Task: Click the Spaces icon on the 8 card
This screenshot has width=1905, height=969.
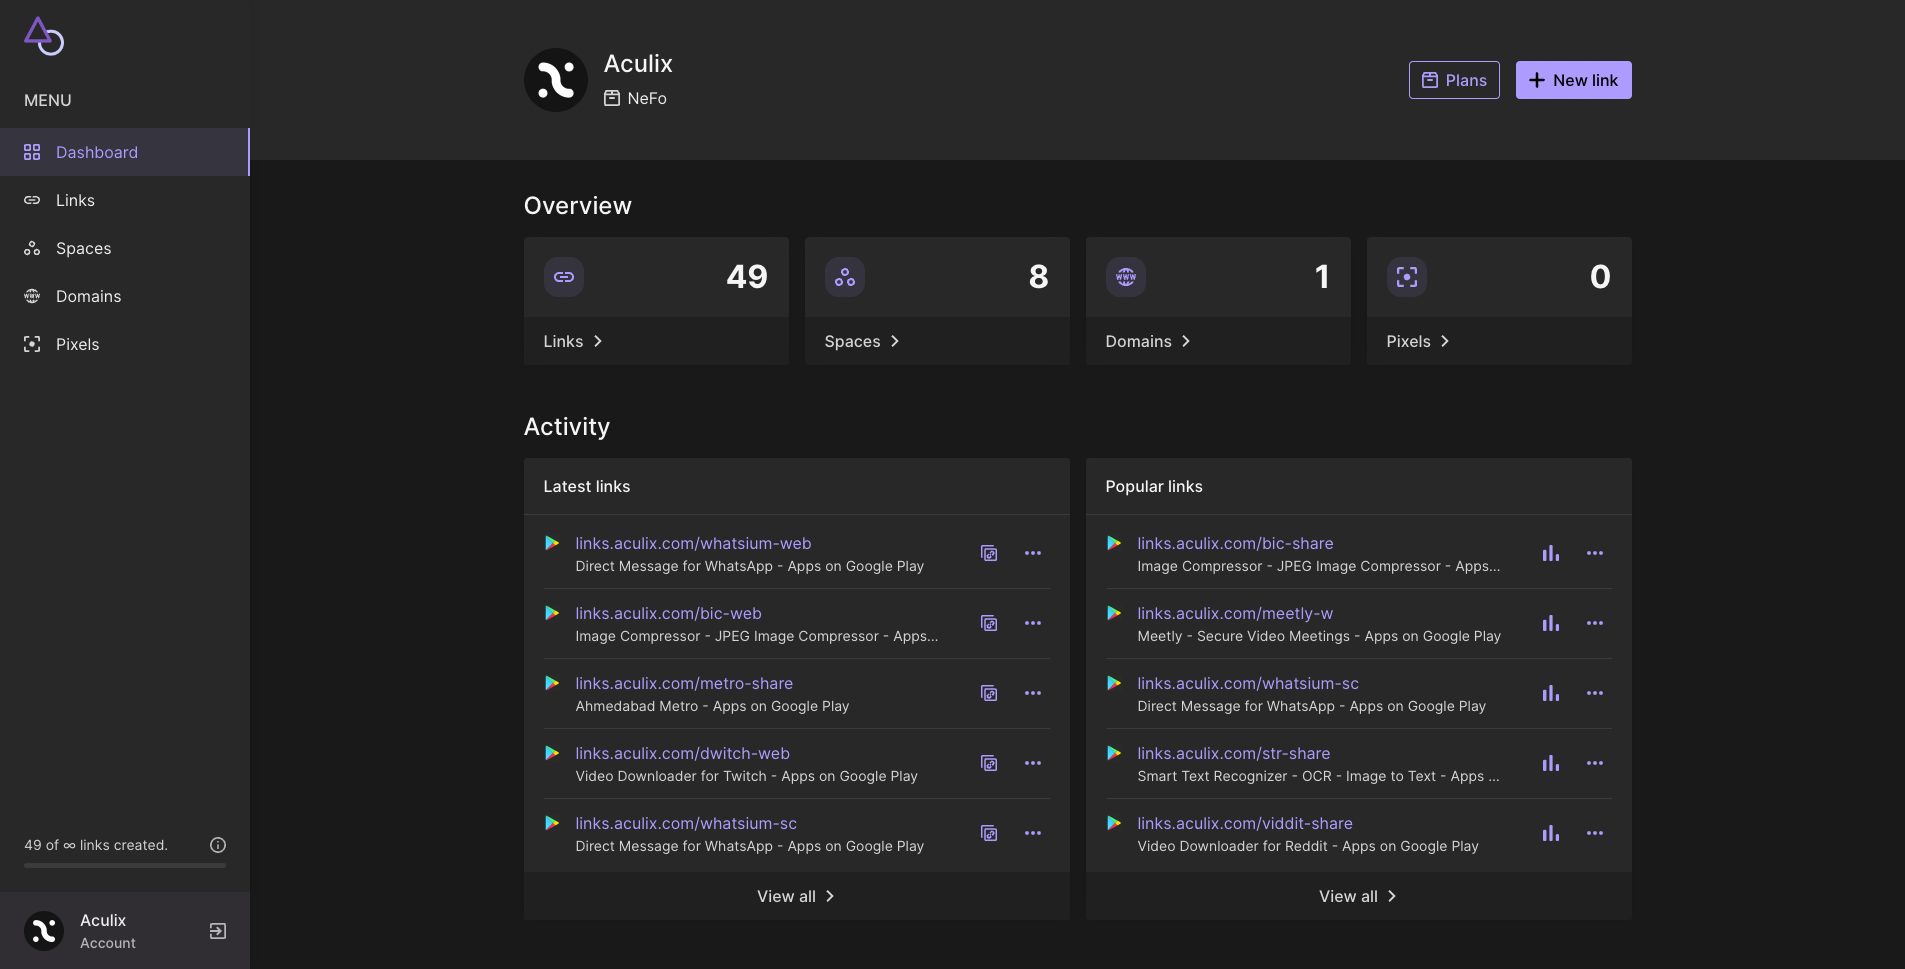Action: click(x=845, y=277)
